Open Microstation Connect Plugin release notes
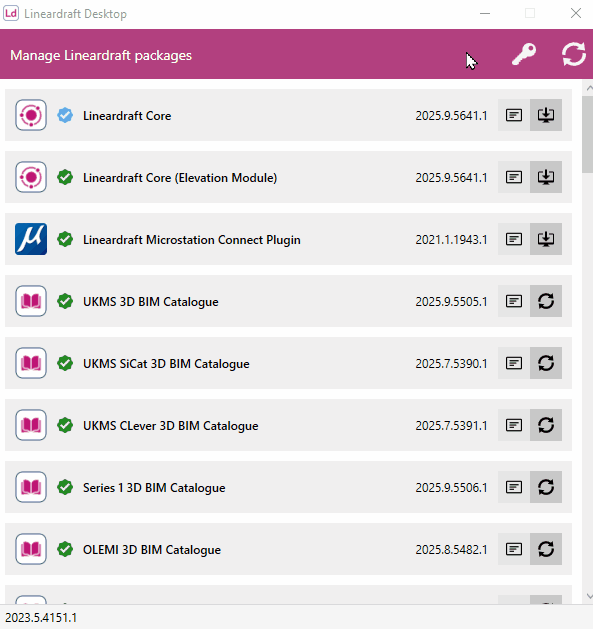 pyautogui.click(x=514, y=239)
